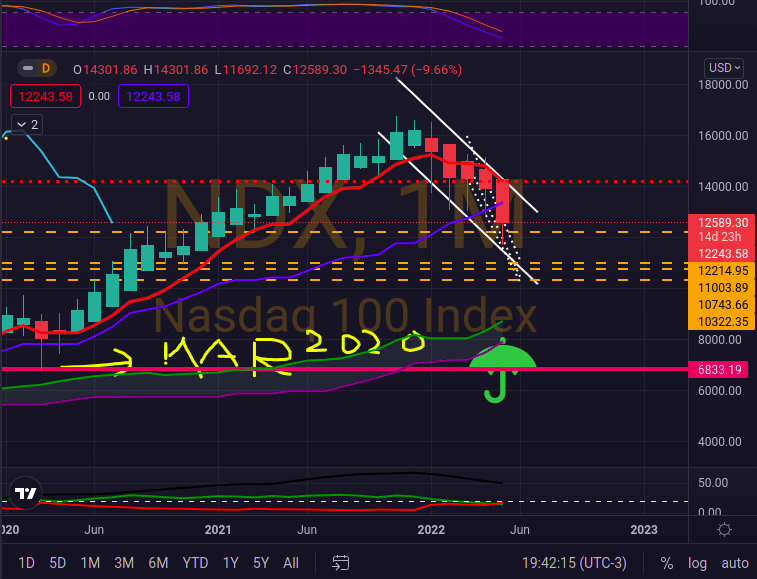The height and width of the screenshot is (579, 757).
Task: Toggle auto scale mode
Action: [x=735, y=563]
